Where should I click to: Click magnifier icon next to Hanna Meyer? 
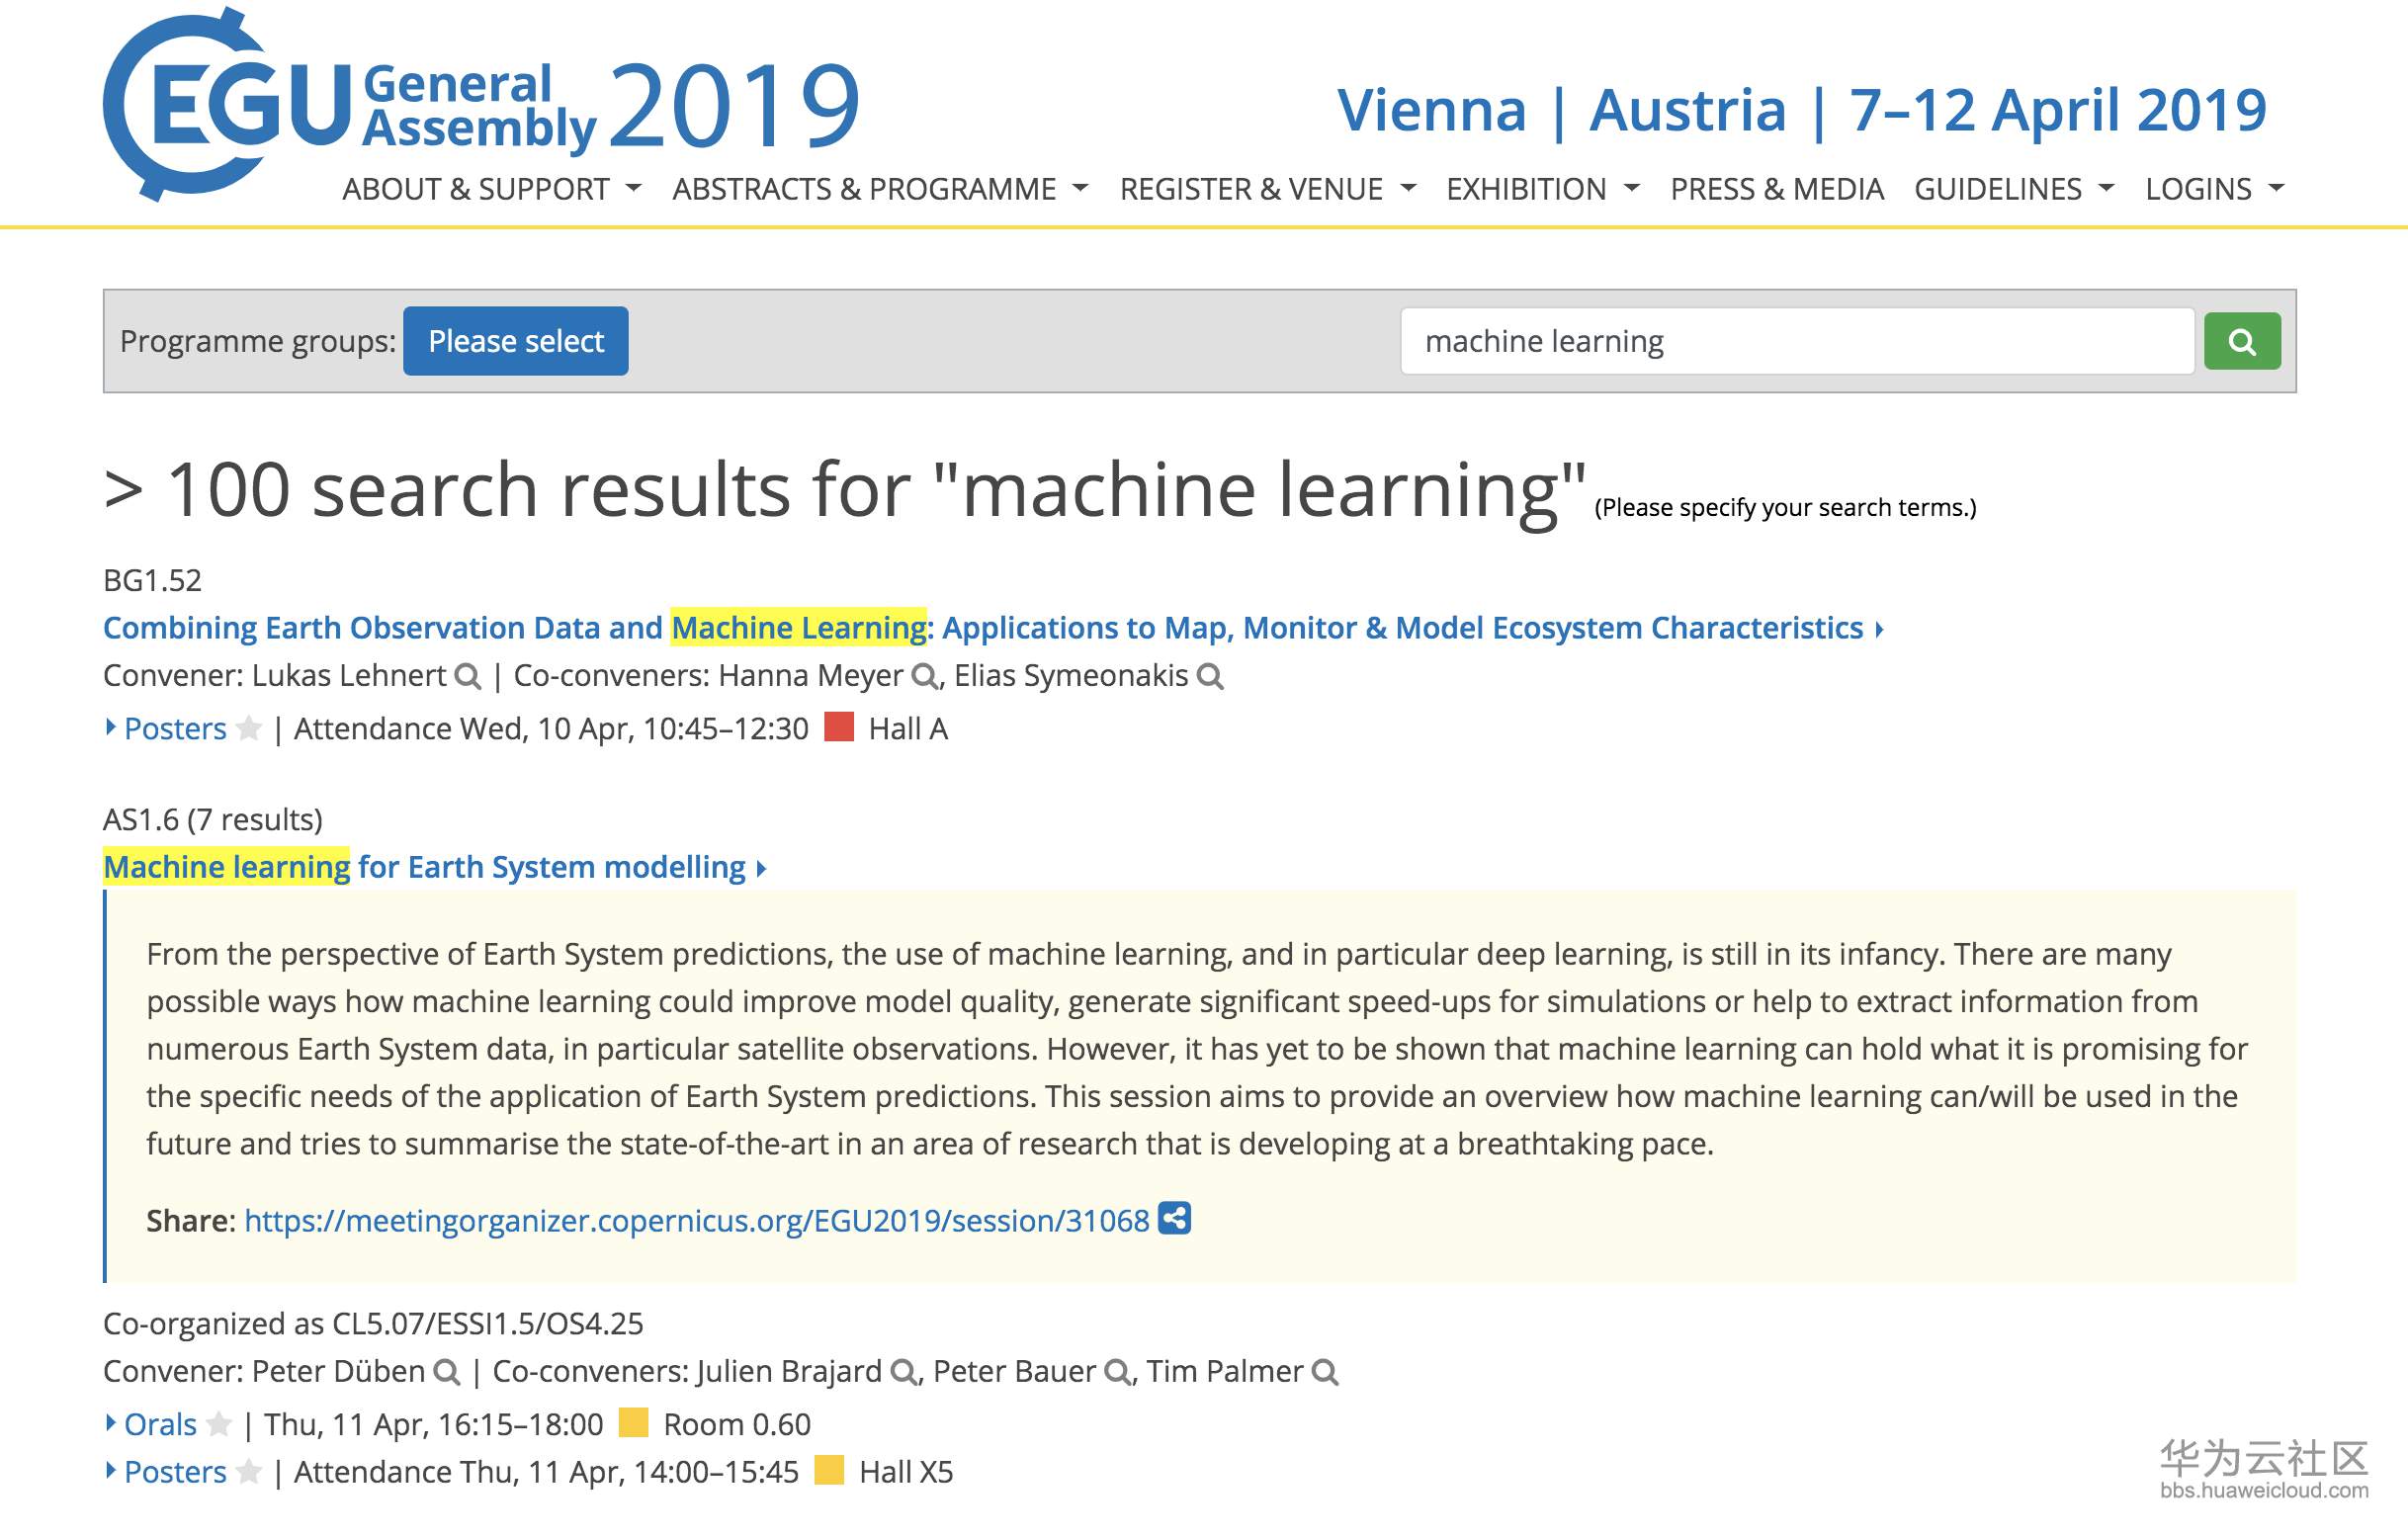click(x=925, y=677)
